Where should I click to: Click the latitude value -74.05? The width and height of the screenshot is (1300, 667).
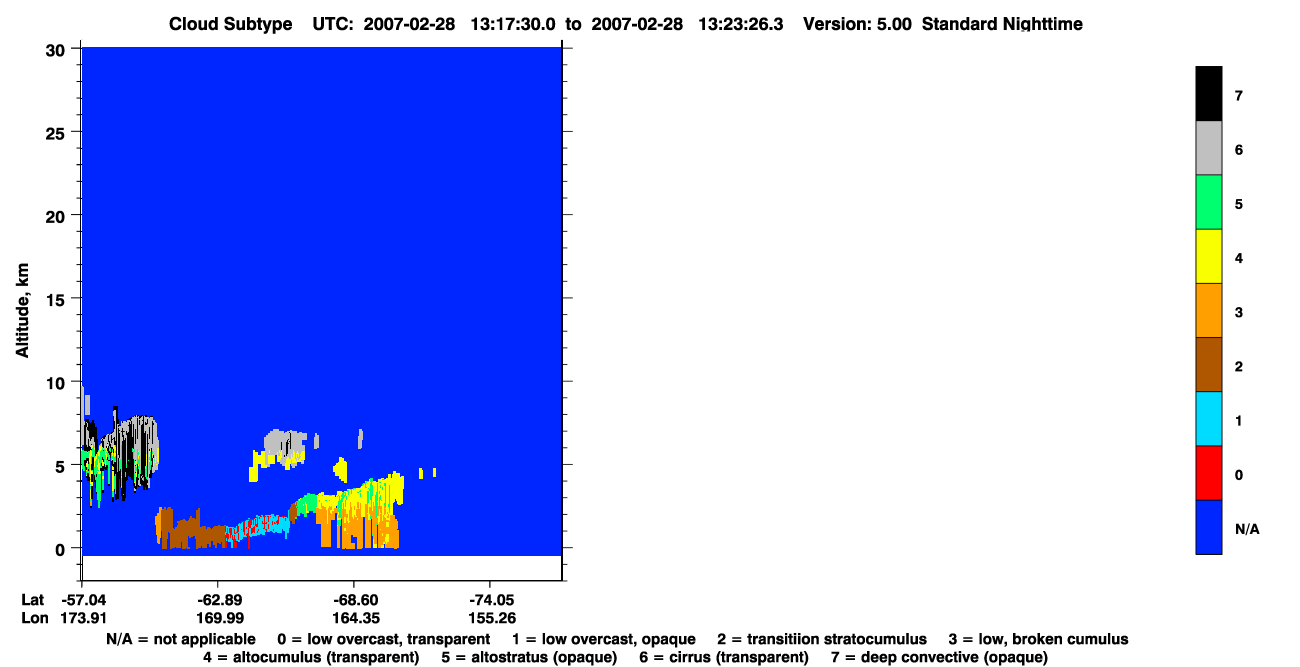click(489, 600)
